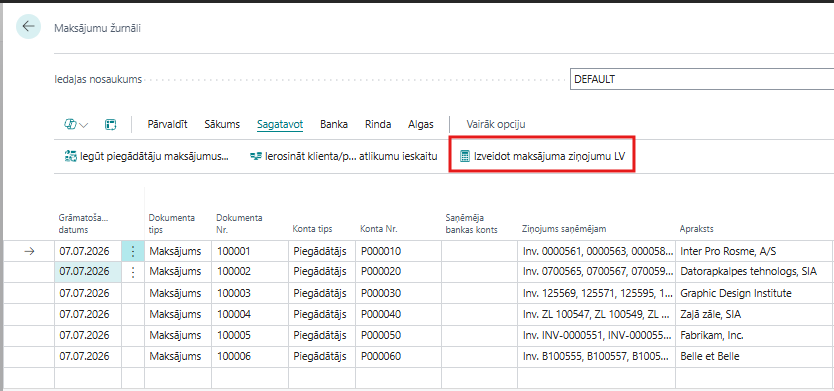The image size is (834, 391).
Task: Click the Iedajas nosaukums DEFAULT field
Action: tap(702, 80)
